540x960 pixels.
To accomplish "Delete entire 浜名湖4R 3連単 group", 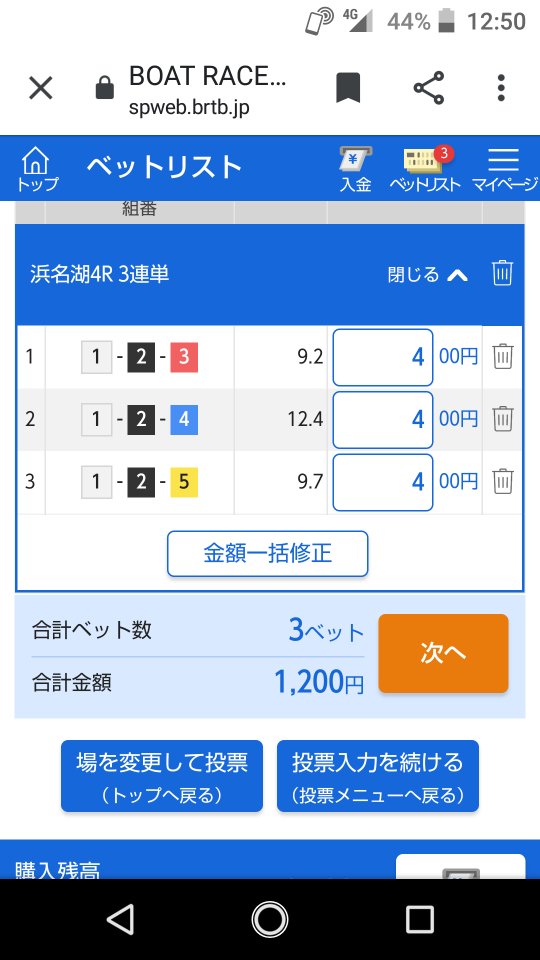I will pyautogui.click(x=503, y=273).
